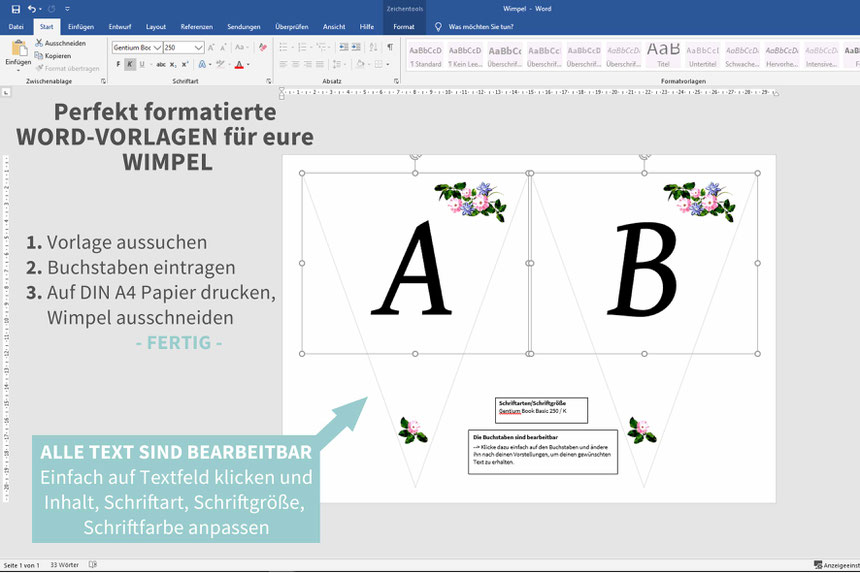This screenshot has width=860, height=573.
Task: Click the Einfügen paste clipboard icon
Action: 19,48
